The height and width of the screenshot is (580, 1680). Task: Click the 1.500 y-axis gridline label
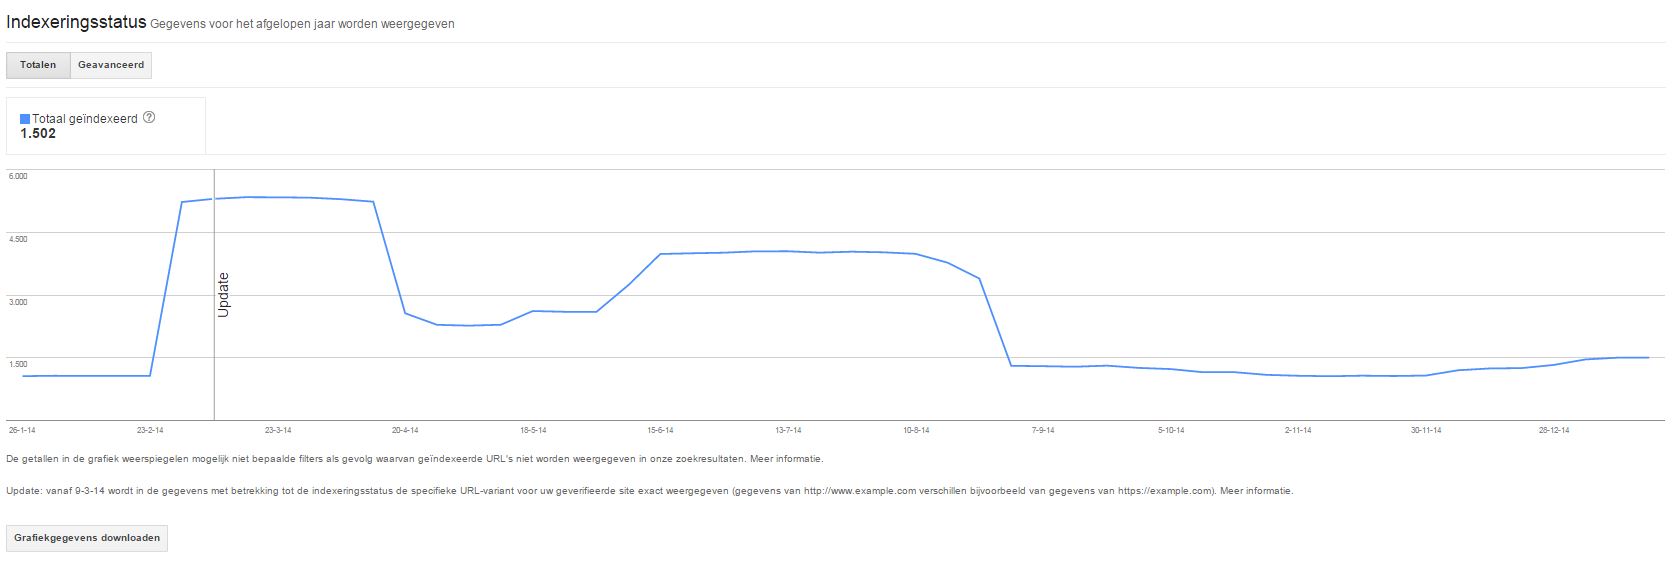coord(18,364)
